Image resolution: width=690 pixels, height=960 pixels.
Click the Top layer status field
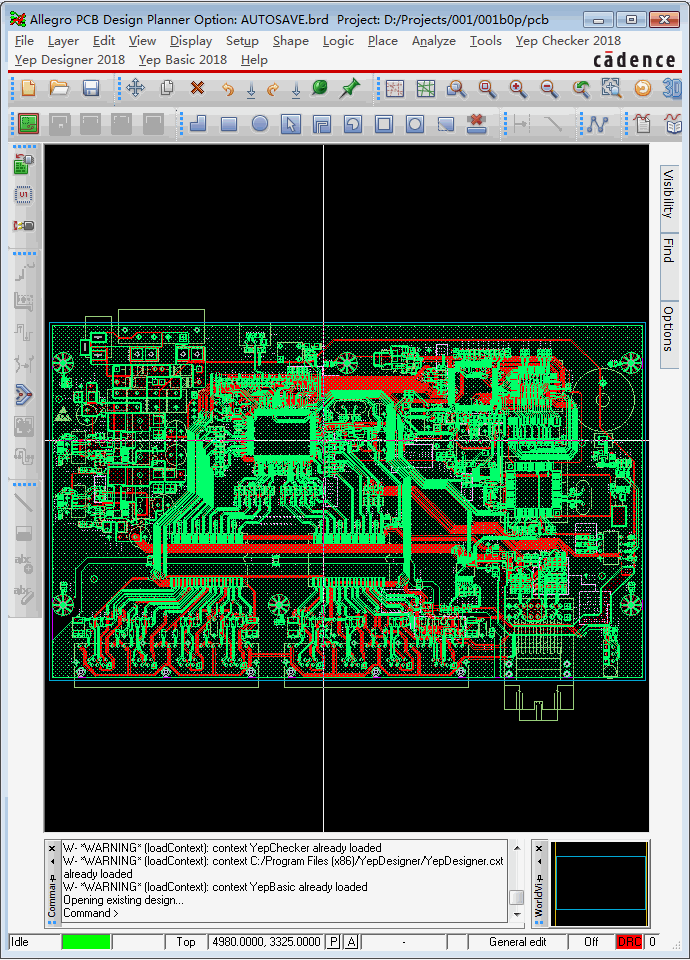tap(186, 942)
